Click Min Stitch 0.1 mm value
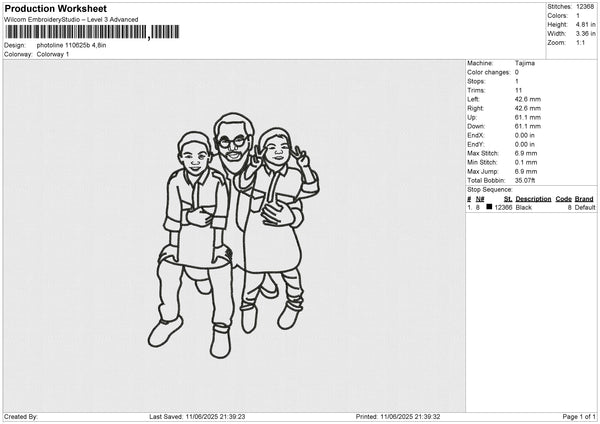 [526, 163]
